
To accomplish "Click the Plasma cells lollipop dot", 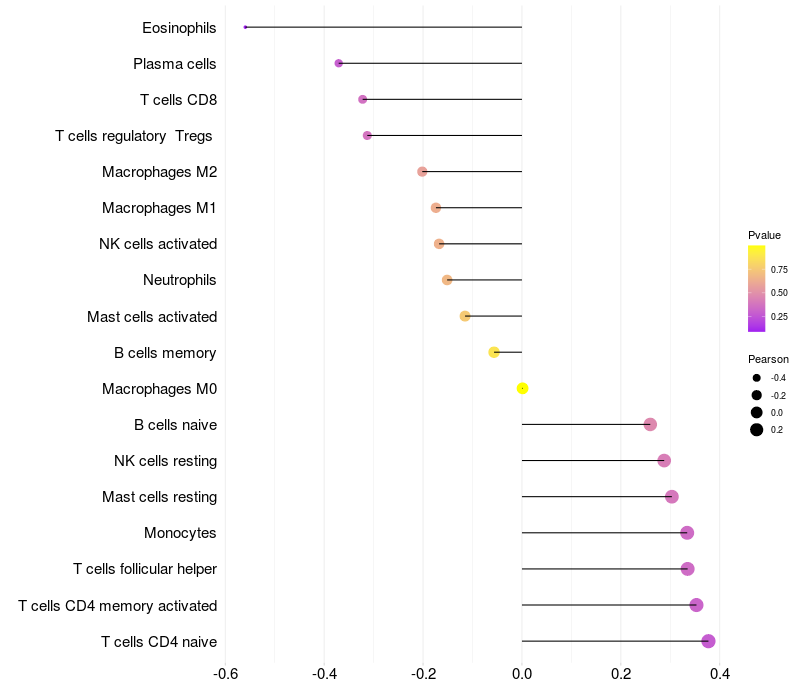I will coord(339,63).
